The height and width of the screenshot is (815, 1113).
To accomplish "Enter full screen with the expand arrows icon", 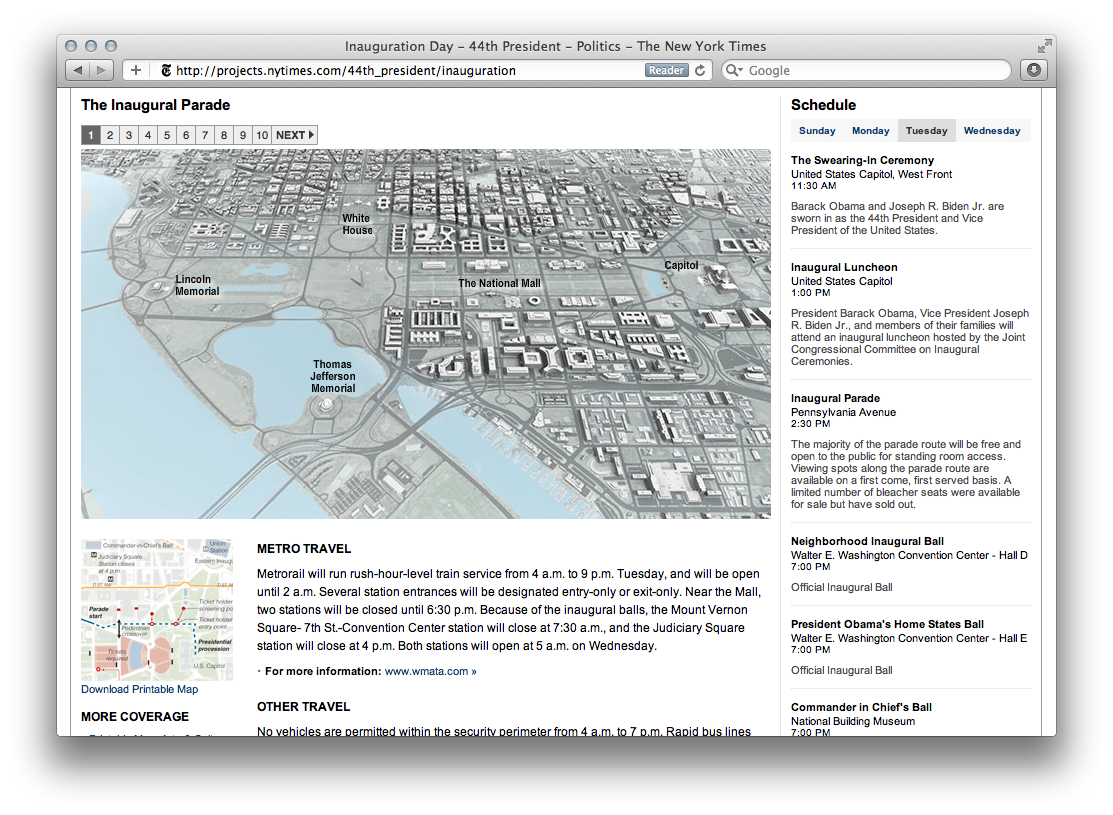I will pyautogui.click(x=1044, y=46).
